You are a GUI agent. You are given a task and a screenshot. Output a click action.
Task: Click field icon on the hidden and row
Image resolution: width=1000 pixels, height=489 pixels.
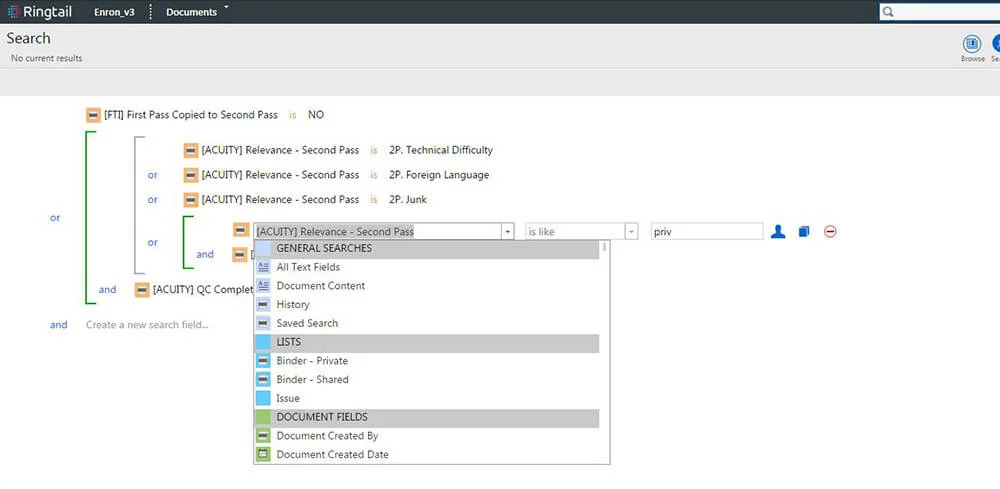[240, 254]
